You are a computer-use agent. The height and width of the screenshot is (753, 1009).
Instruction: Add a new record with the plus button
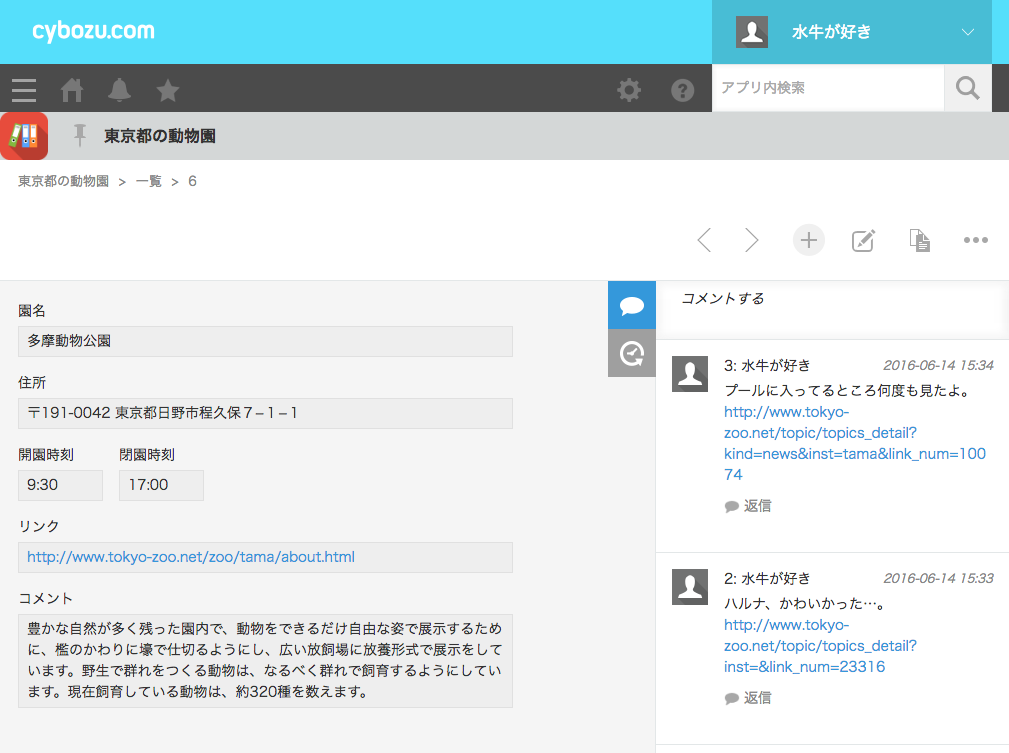[809, 240]
